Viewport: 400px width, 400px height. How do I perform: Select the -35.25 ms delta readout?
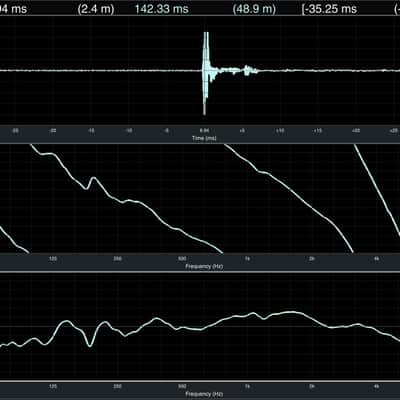pos(329,9)
